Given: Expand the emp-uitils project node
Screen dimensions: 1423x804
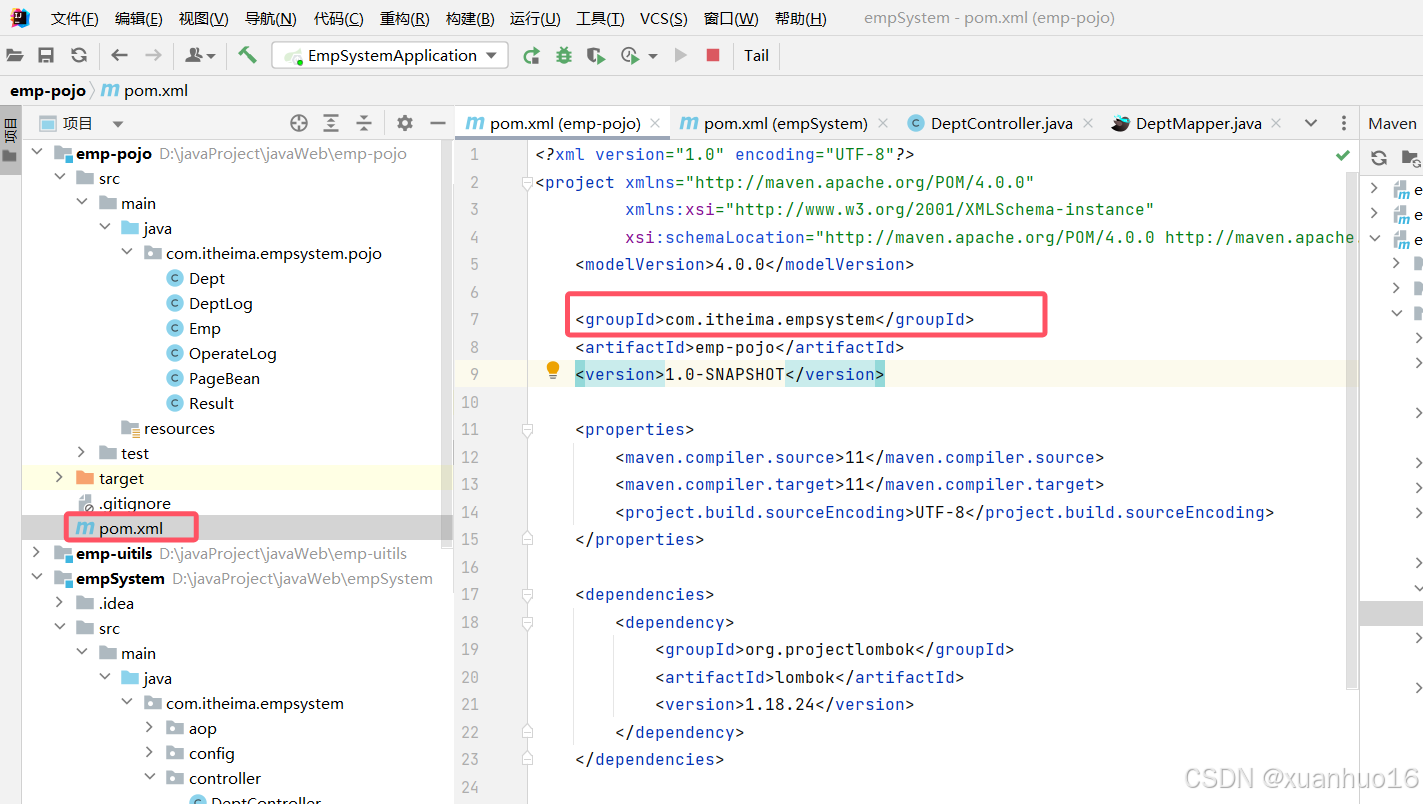Looking at the screenshot, I should 36,553.
